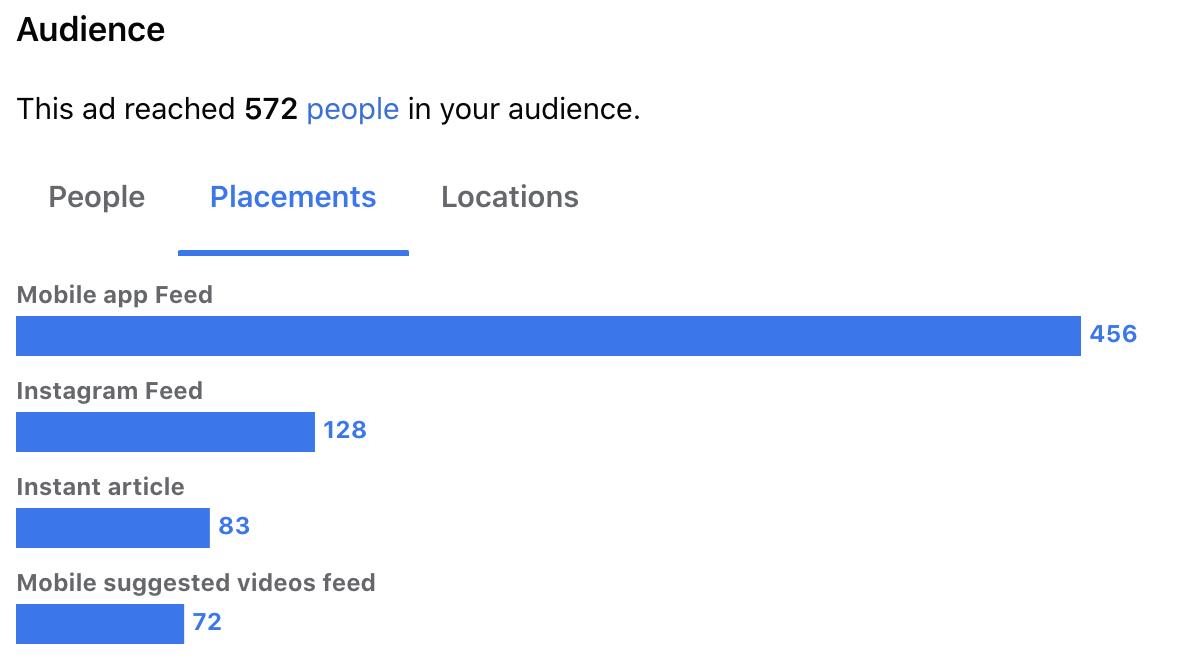The height and width of the screenshot is (660, 1192).
Task: Click the 456 value for Mobile app Feed
Action: pos(1113,334)
